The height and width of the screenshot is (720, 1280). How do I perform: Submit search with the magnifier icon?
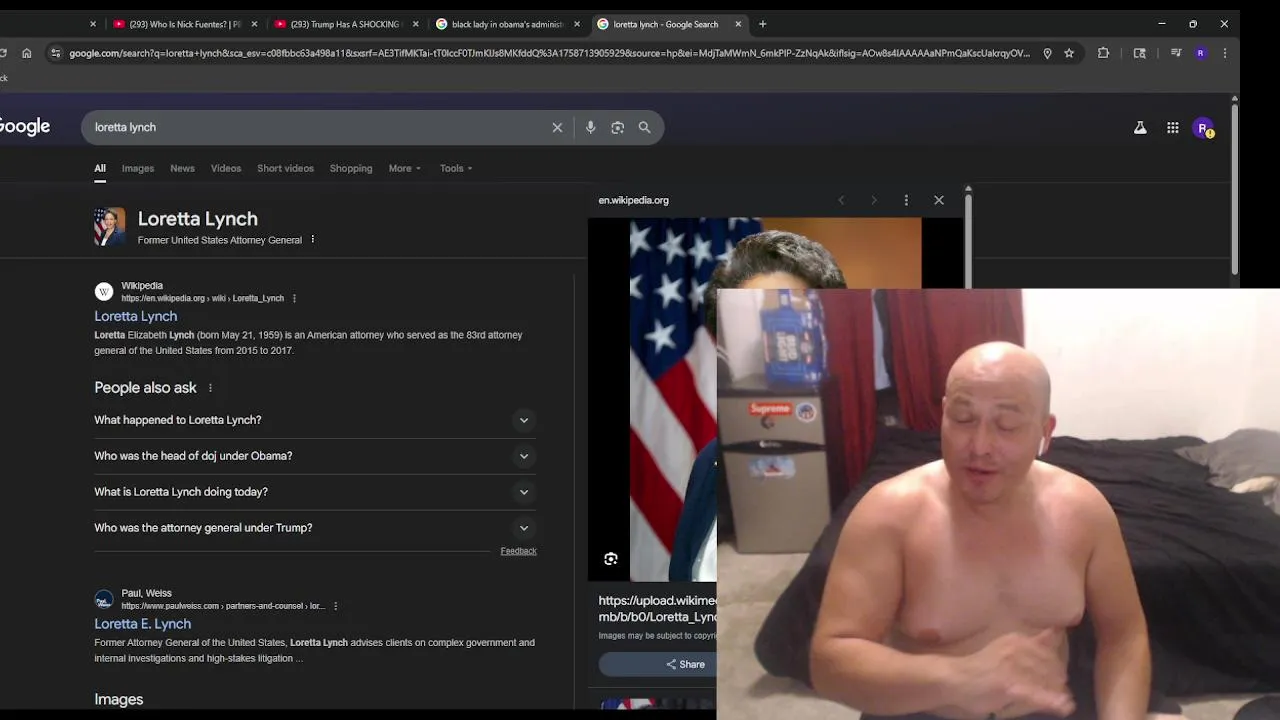pos(645,127)
